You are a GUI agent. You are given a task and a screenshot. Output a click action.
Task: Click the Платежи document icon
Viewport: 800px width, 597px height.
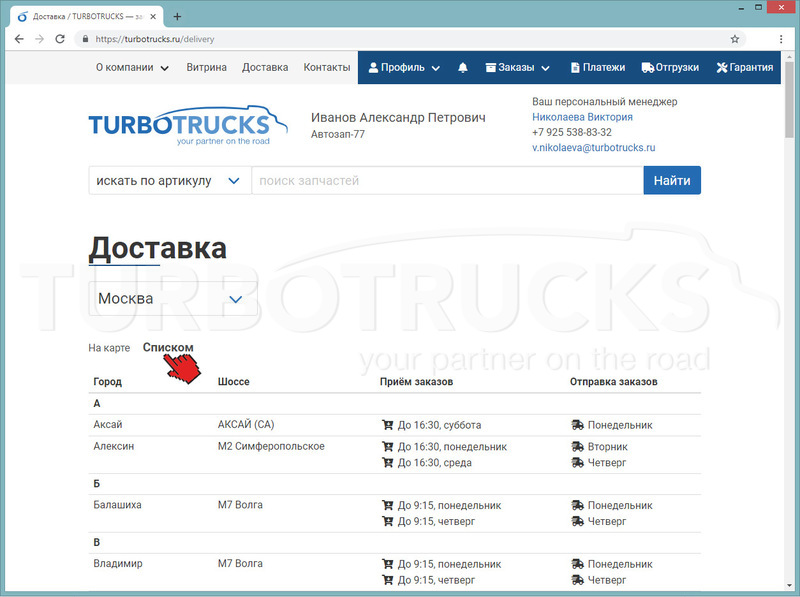pyautogui.click(x=575, y=67)
